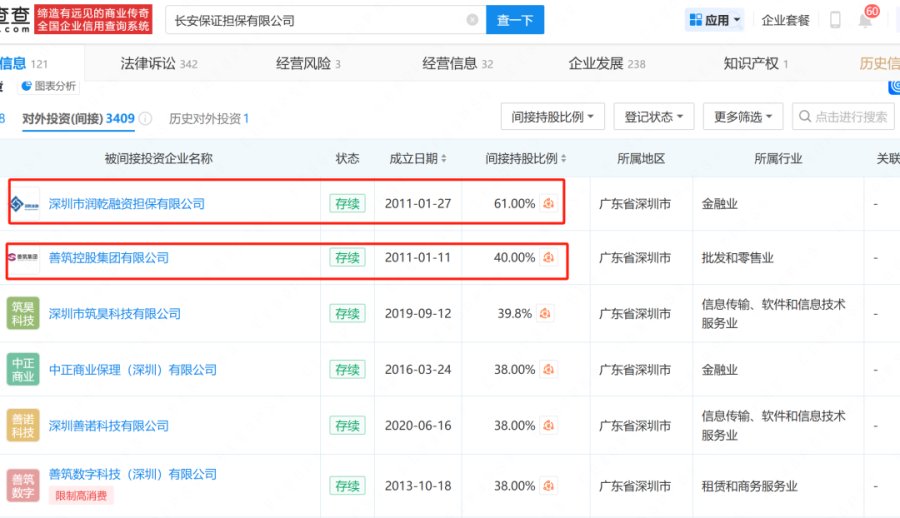Open 善筑数字科技（深圳）有限公司 link
The width and height of the screenshot is (900, 518).
pos(133,474)
